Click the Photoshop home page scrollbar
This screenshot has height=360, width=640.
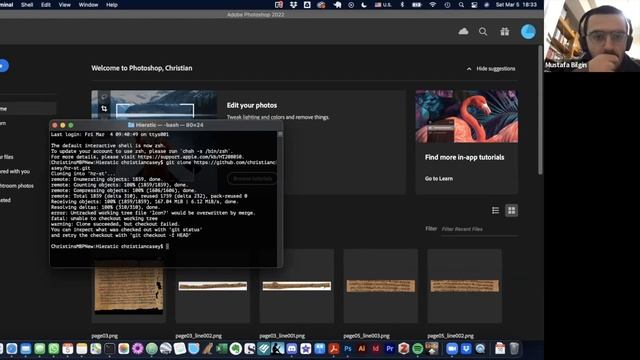click(540, 110)
